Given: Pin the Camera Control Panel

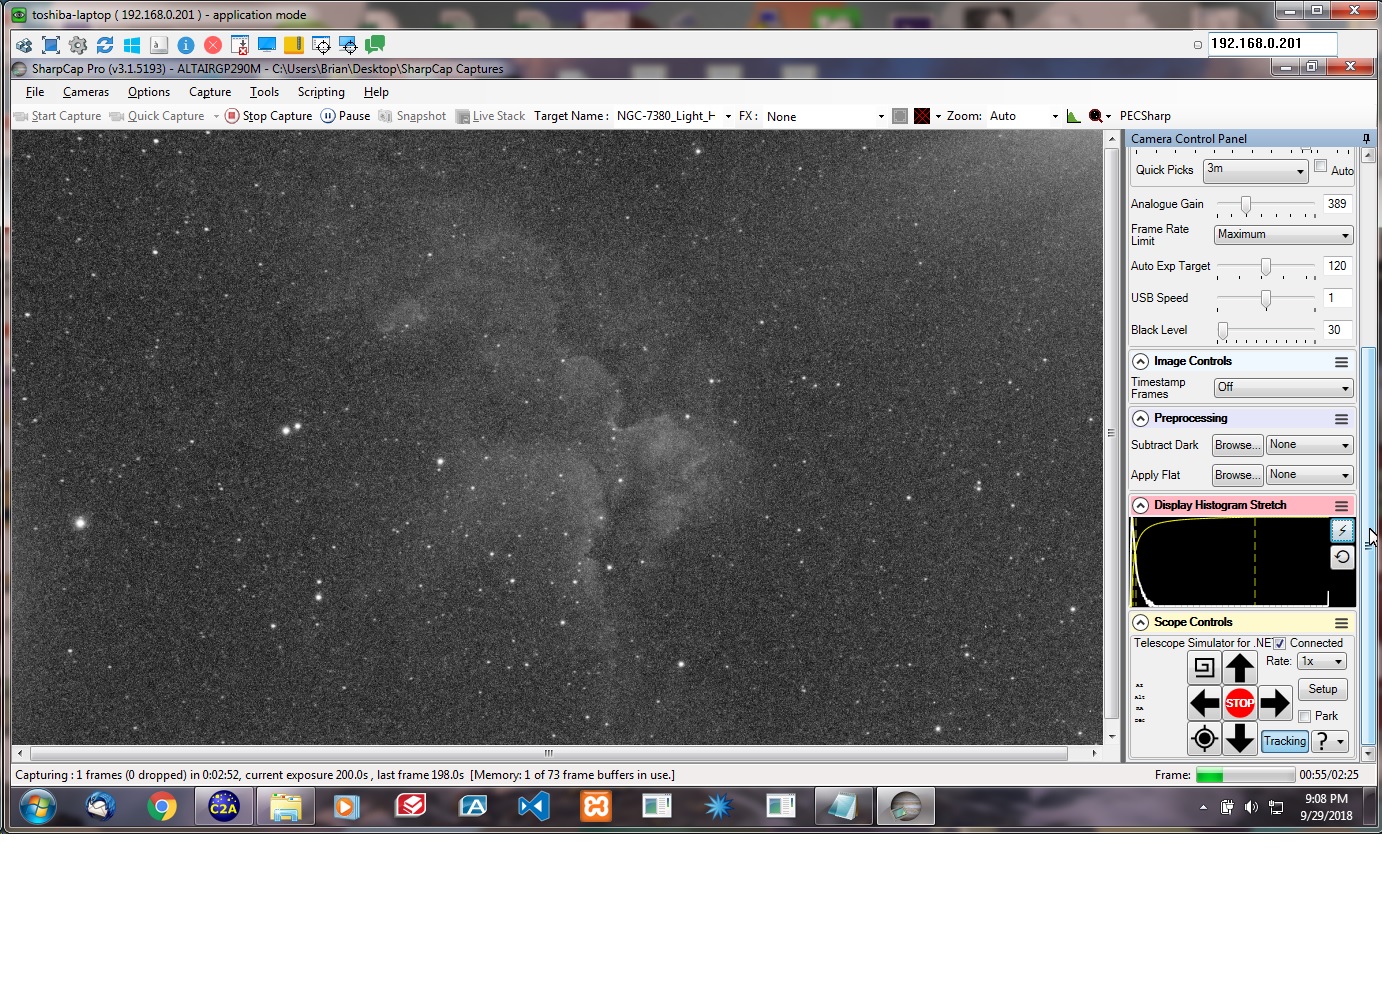Looking at the screenshot, I should click(x=1366, y=139).
